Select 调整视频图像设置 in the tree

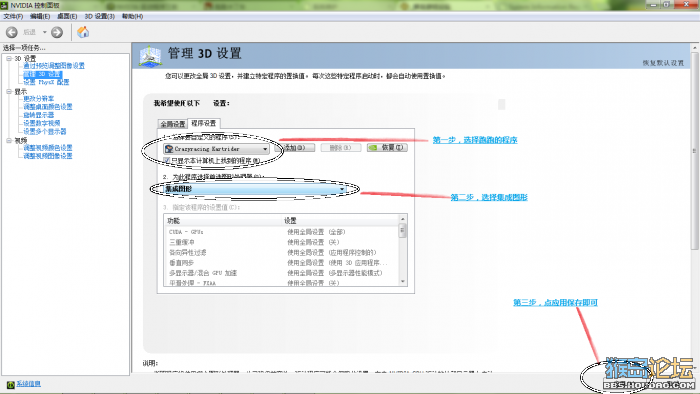pyautogui.click(x=48, y=156)
